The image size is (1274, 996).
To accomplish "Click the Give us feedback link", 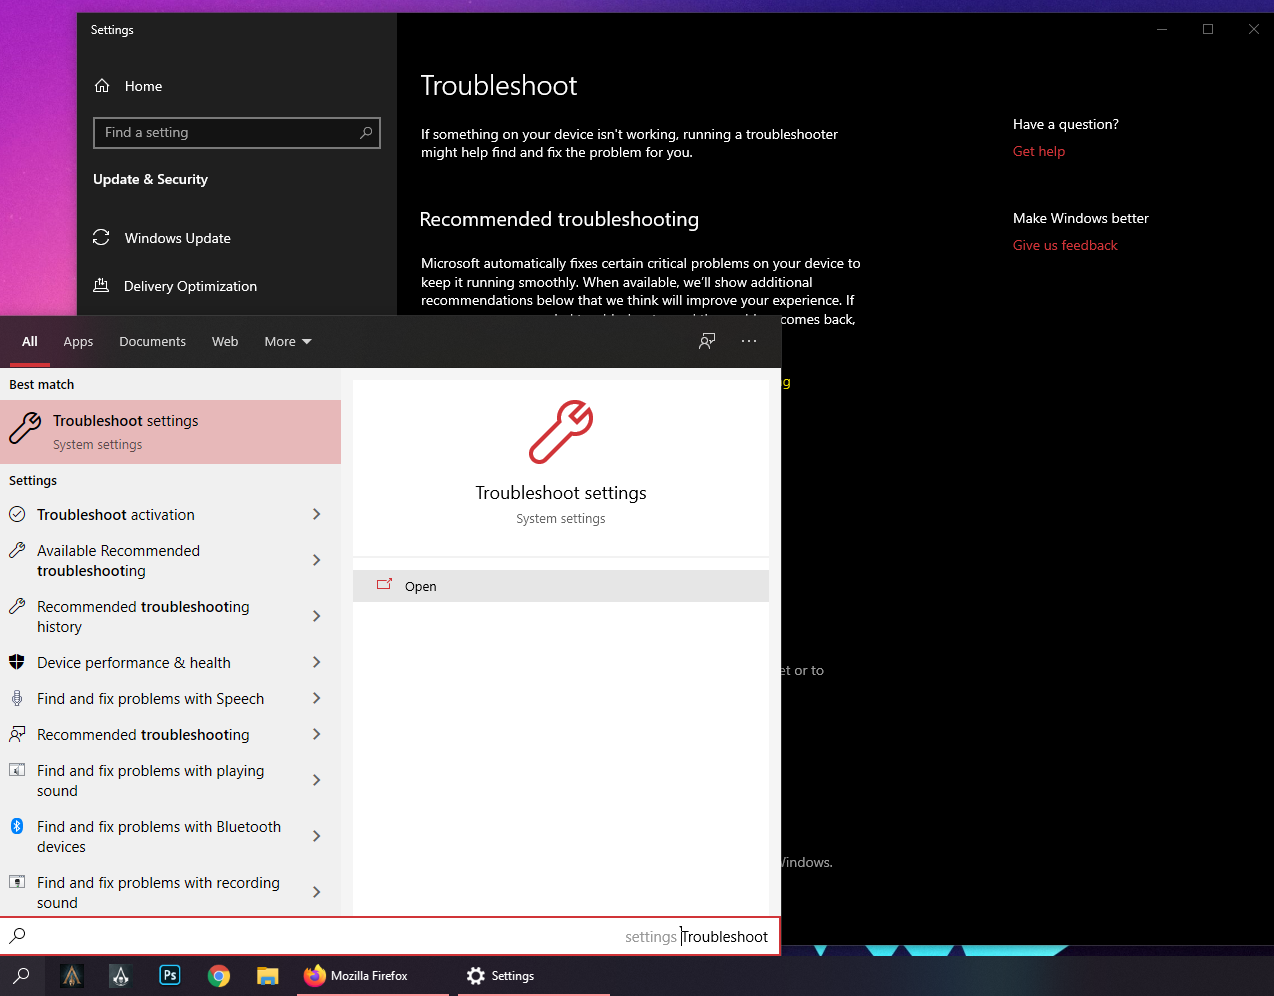I will (x=1064, y=245).
